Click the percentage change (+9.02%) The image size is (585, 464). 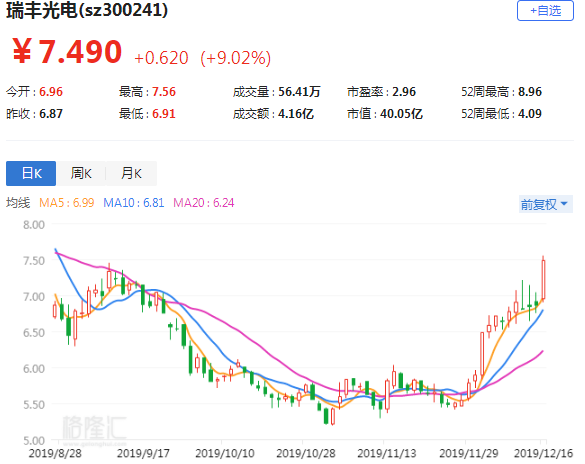click(236, 58)
